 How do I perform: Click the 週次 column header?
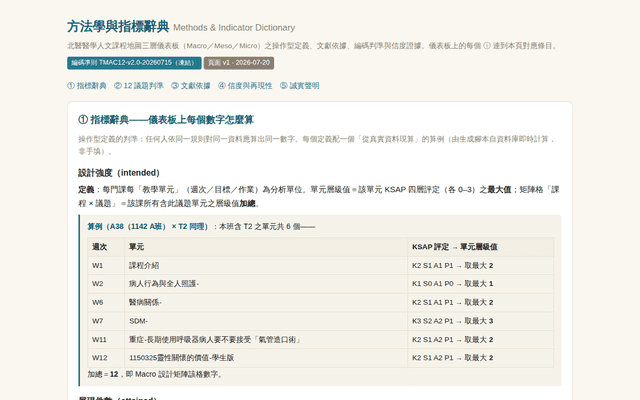click(x=106, y=247)
